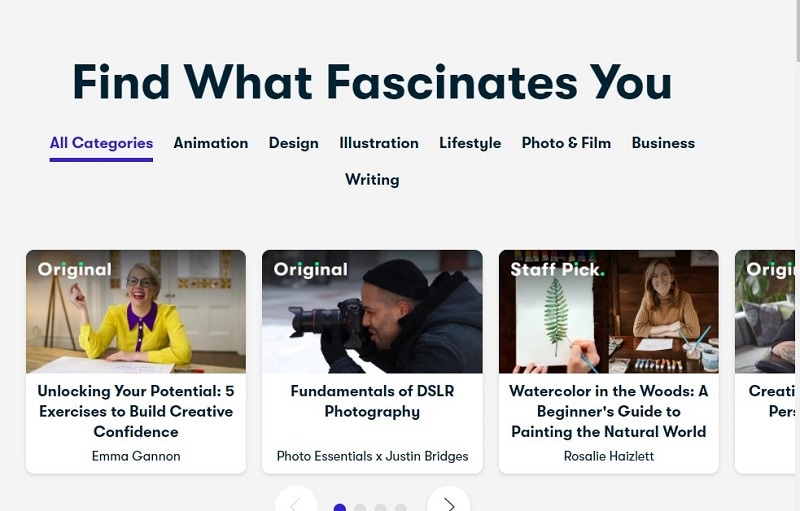The height and width of the screenshot is (511, 800).
Task: Show Illustration classes
Action: pos(378,143)
